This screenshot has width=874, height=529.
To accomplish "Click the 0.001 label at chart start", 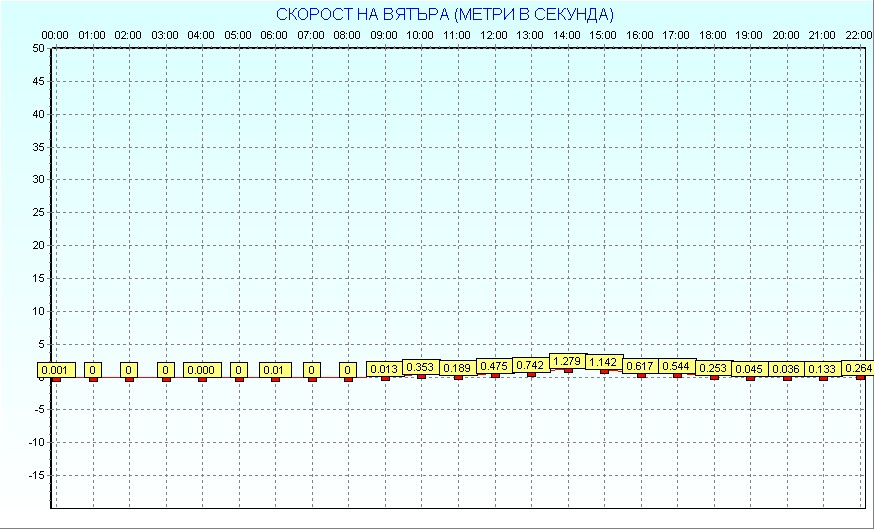I will pos(56,370).
